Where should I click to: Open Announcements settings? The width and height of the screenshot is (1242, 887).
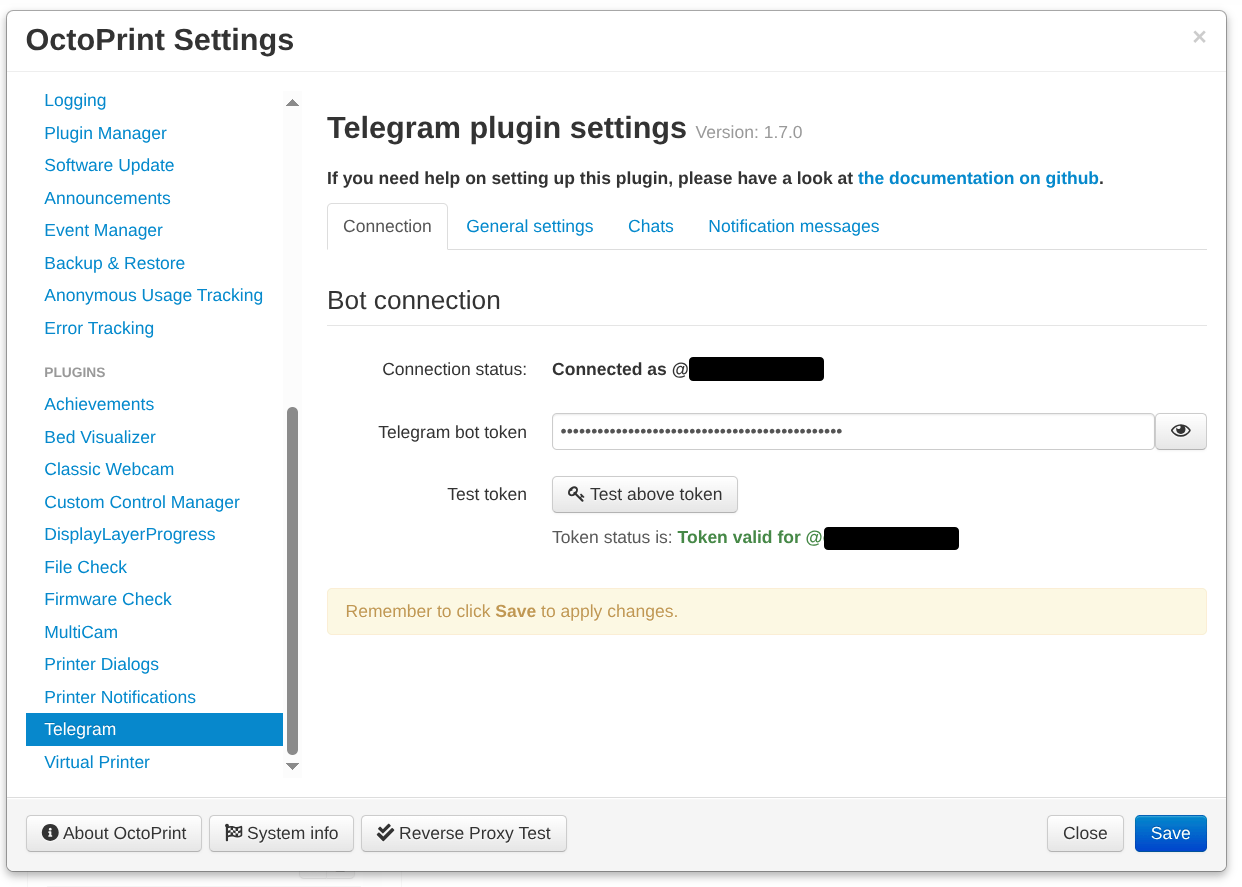[x=107, y=198]
